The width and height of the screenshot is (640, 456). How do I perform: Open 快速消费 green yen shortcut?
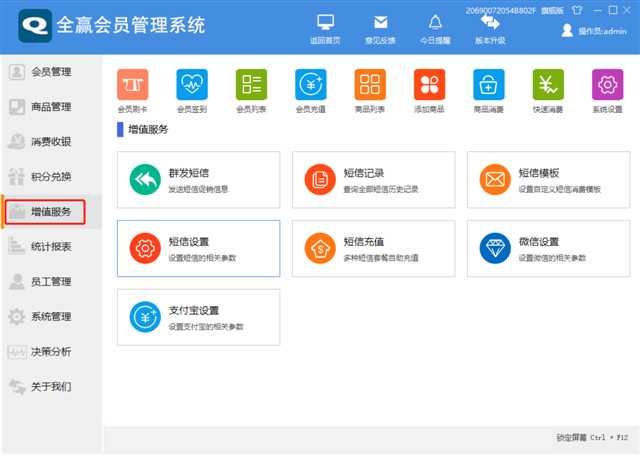click(548, 91)
